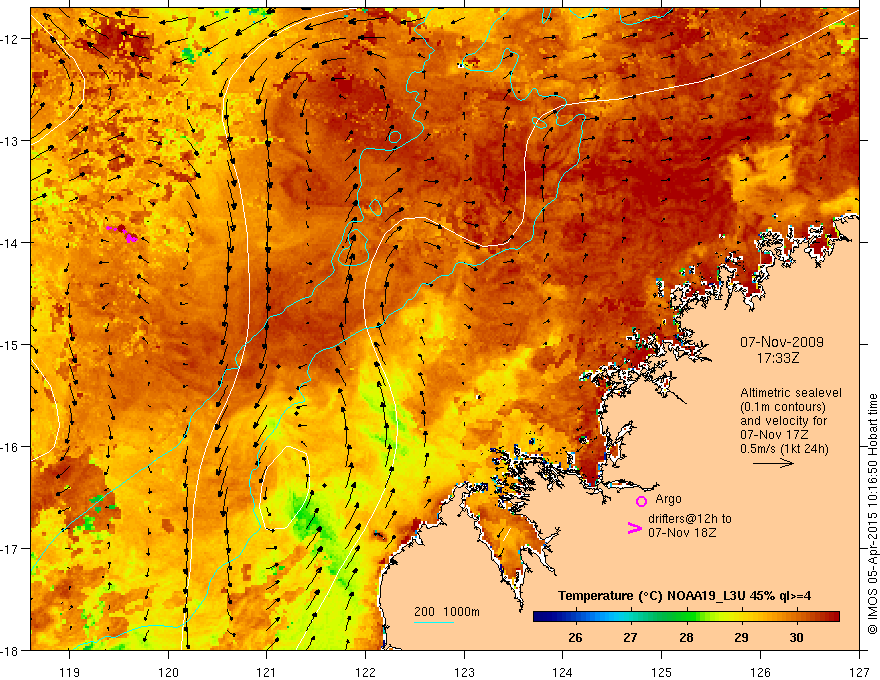
Task: Click the latitude axis label -13
Action: (10, 141)
